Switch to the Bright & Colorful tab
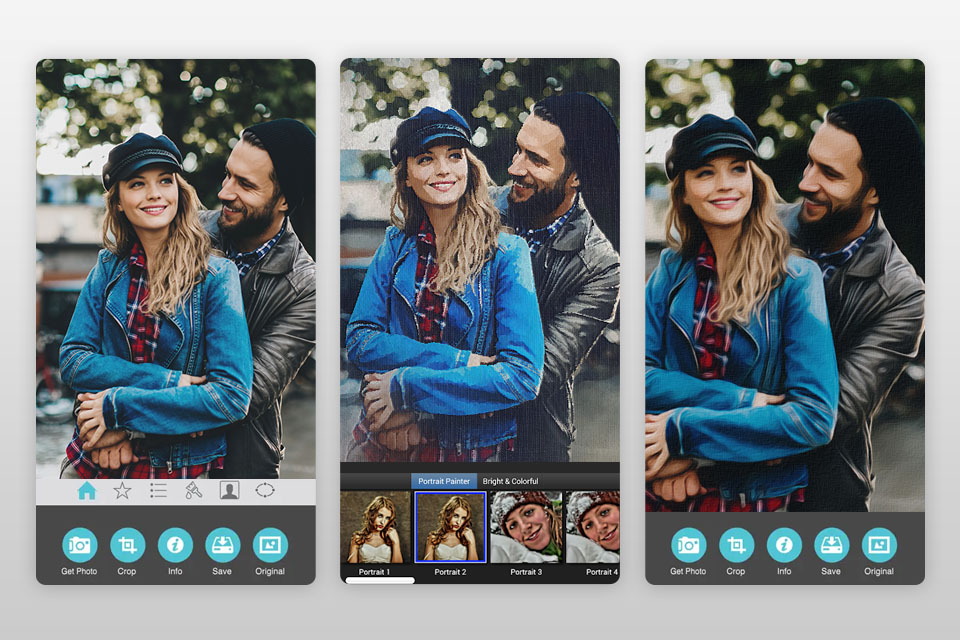The image size is (960, 640). 511,481
